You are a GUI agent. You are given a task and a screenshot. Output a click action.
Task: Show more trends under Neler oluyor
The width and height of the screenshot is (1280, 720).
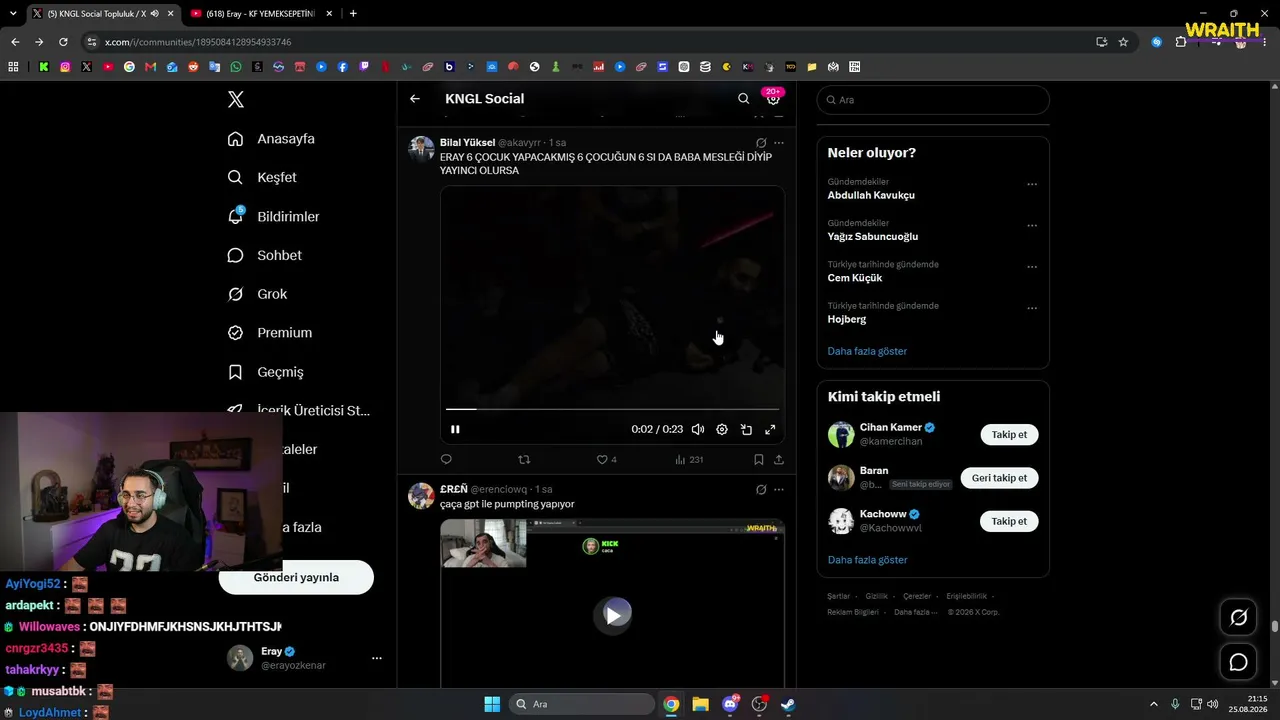(867, 351)
